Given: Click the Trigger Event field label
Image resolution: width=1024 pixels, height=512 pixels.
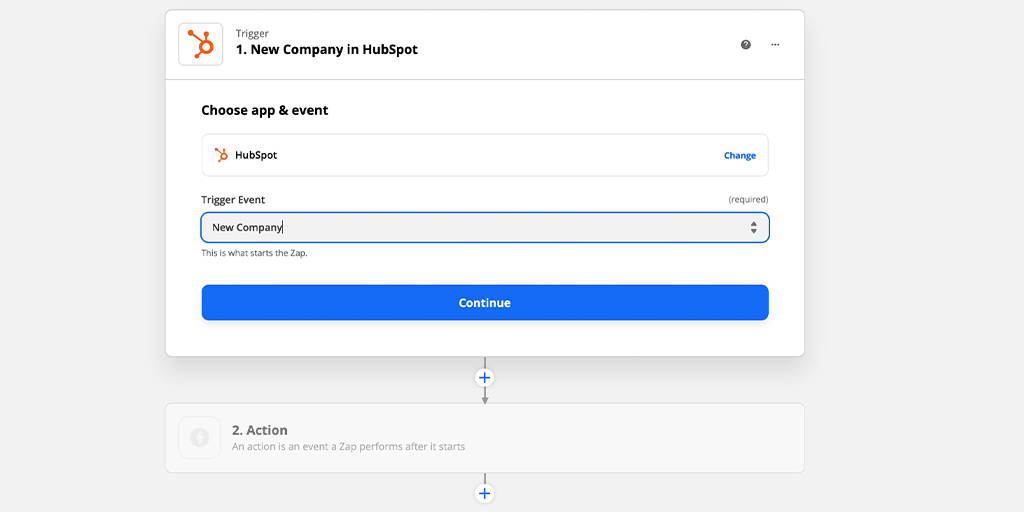Looking at the screenshot, I should (x=233, y=200).
